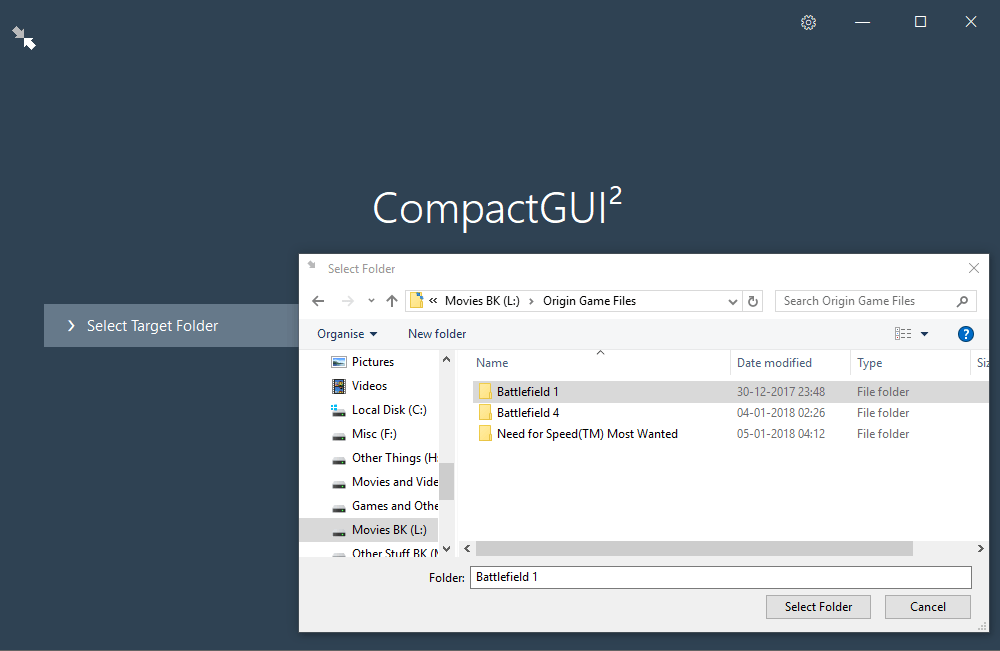Open dialog help question icon

point(966,334)
